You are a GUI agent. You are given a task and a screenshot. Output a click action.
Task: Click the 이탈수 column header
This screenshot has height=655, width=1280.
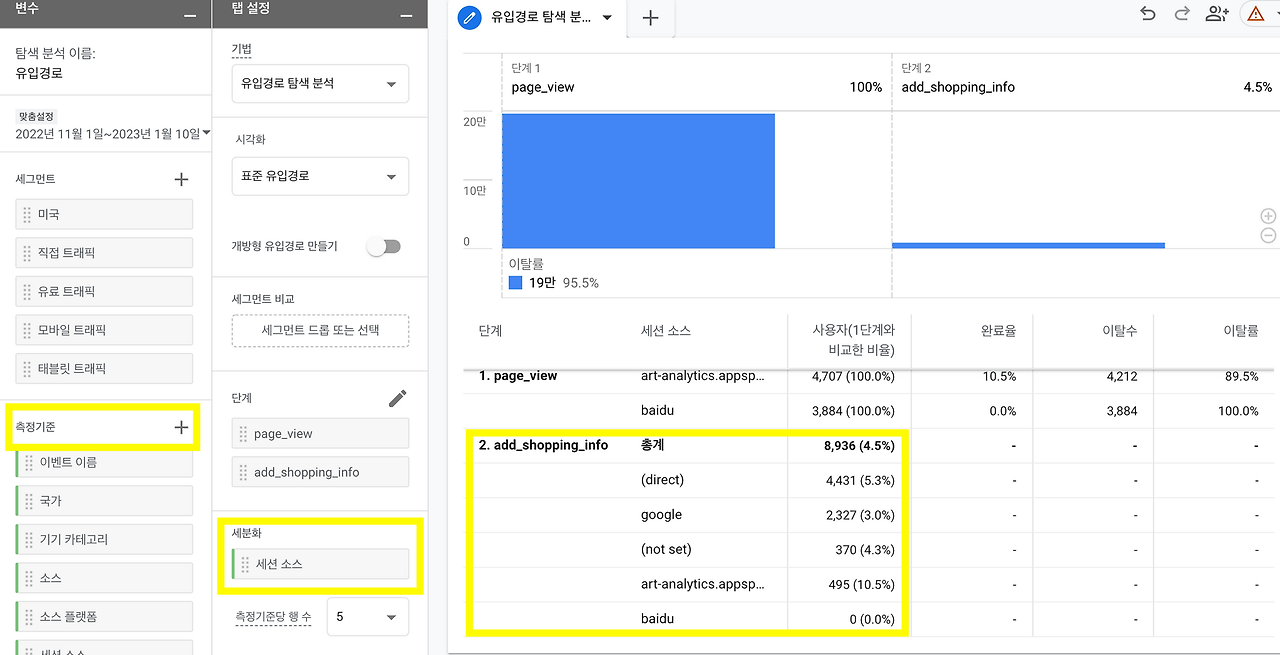pos(1119,331)
